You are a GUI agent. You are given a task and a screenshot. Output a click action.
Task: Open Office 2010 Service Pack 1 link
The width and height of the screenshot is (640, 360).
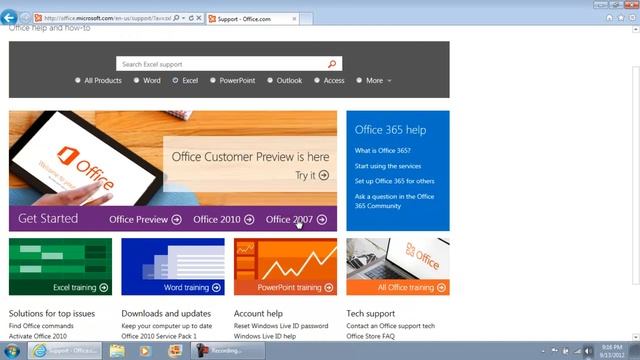(x=159, y=336)
